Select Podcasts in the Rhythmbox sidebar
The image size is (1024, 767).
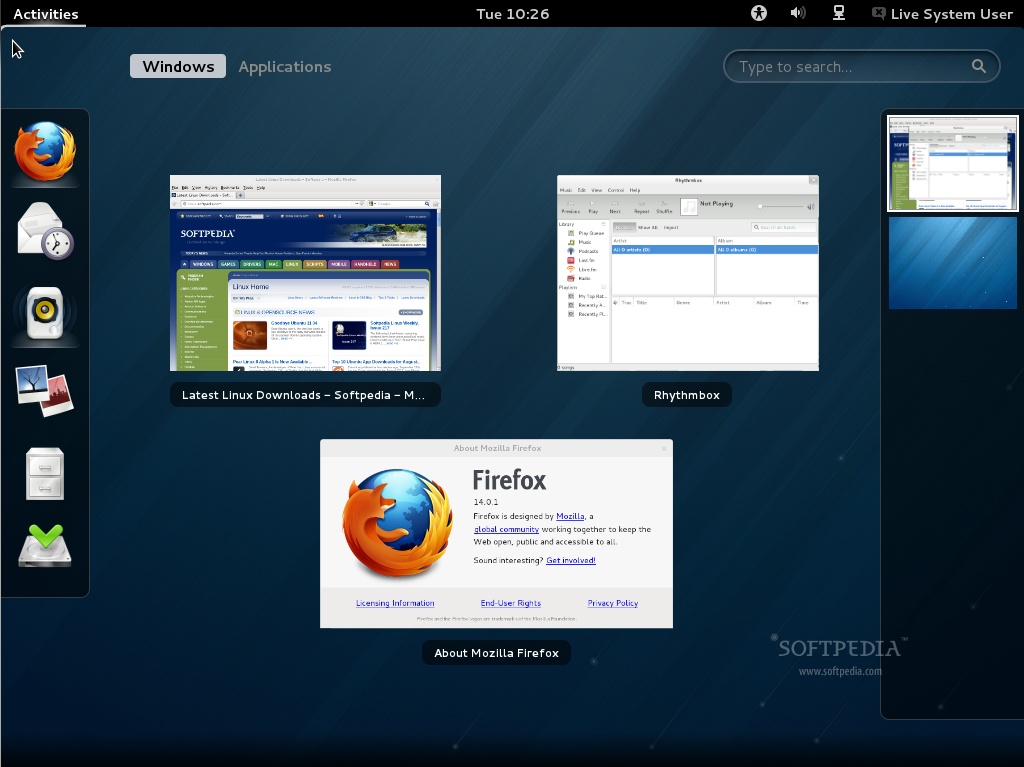(591, 251)
